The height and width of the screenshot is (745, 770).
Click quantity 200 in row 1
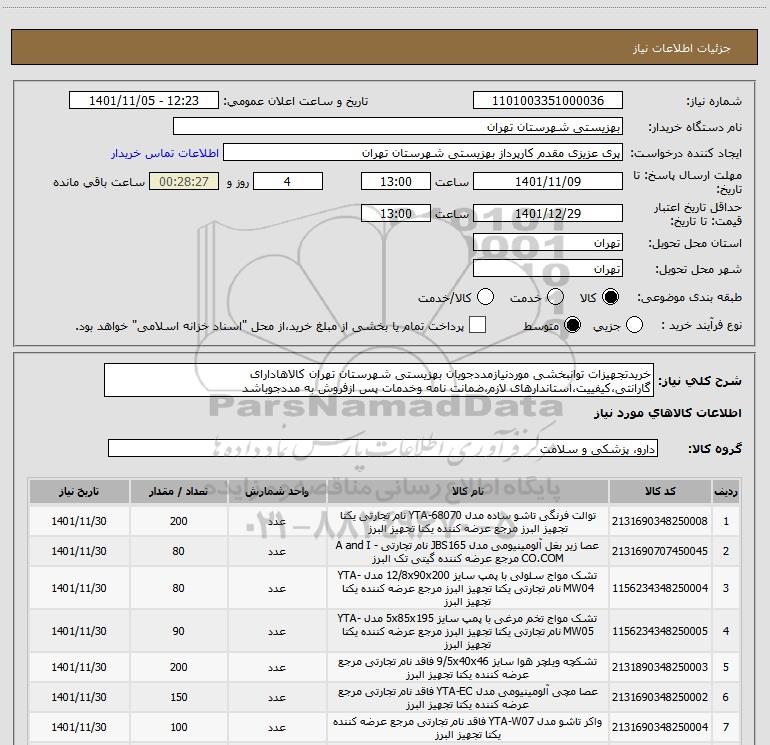[x=178, y=522]
